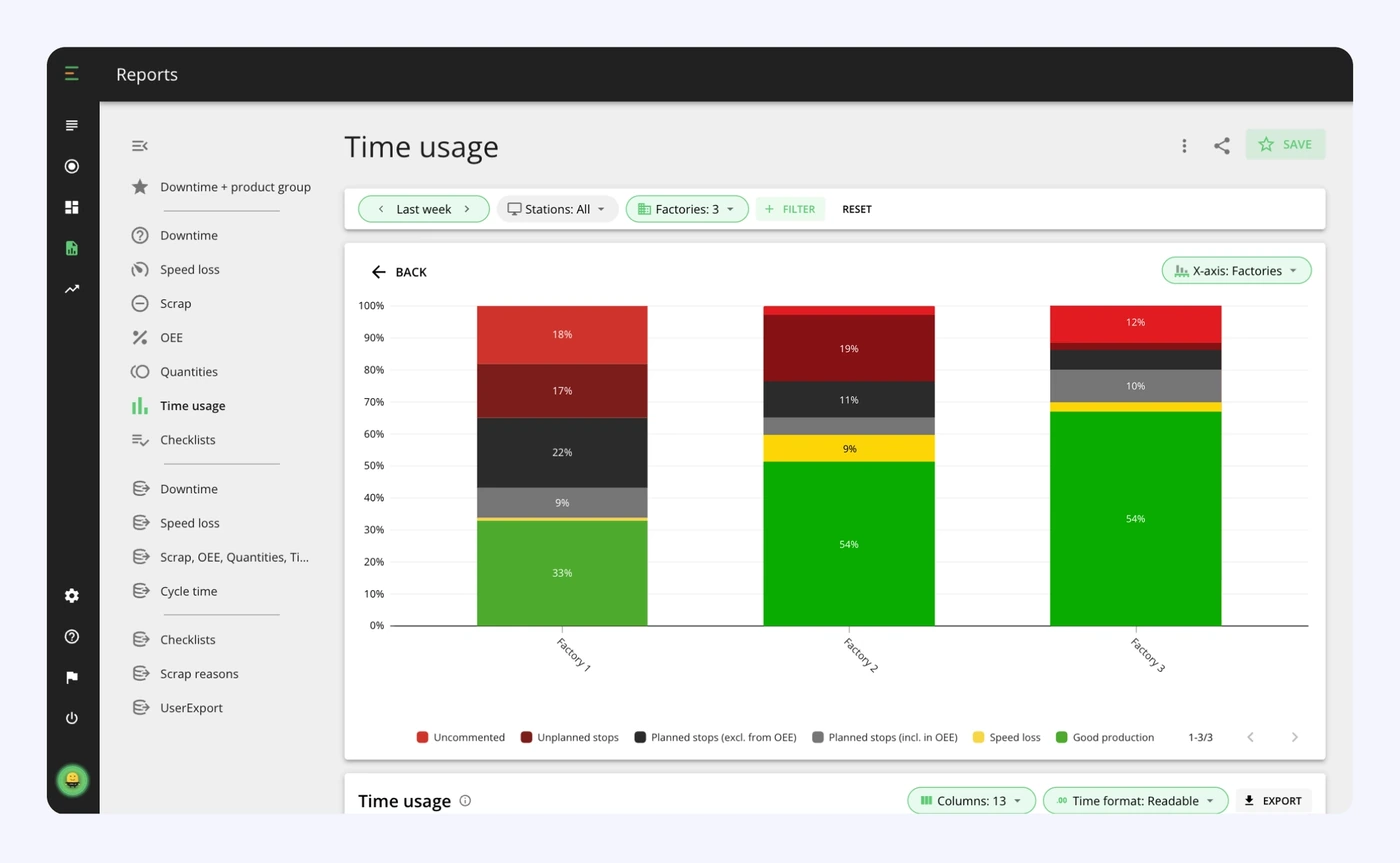This screenshot has height=863, width=1400.
Task: Collapse the reports sidebar menu icon
Action: [x=140, y=146]
